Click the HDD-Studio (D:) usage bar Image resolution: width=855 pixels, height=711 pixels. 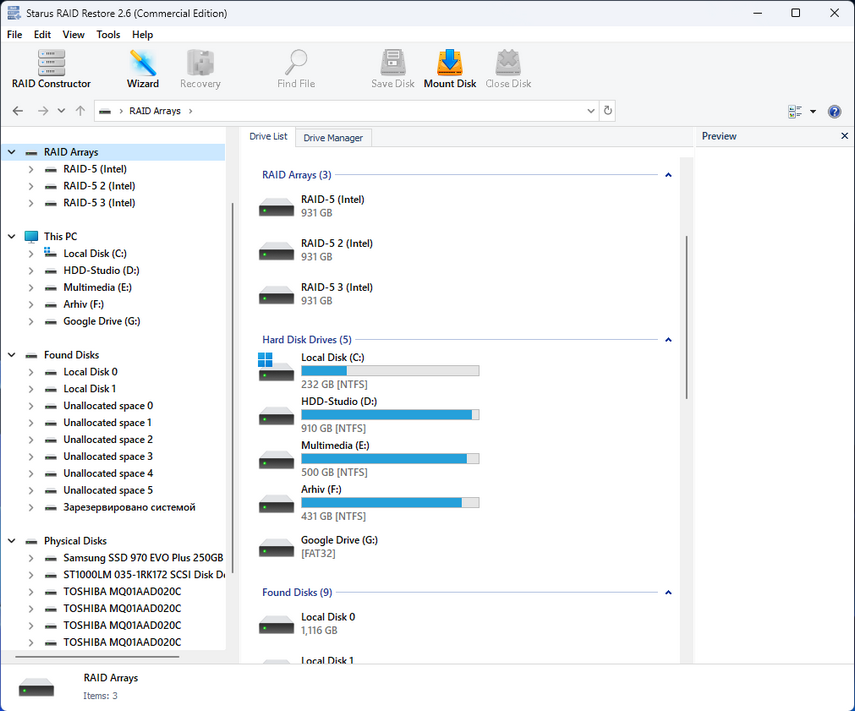(x=390, y=415)
